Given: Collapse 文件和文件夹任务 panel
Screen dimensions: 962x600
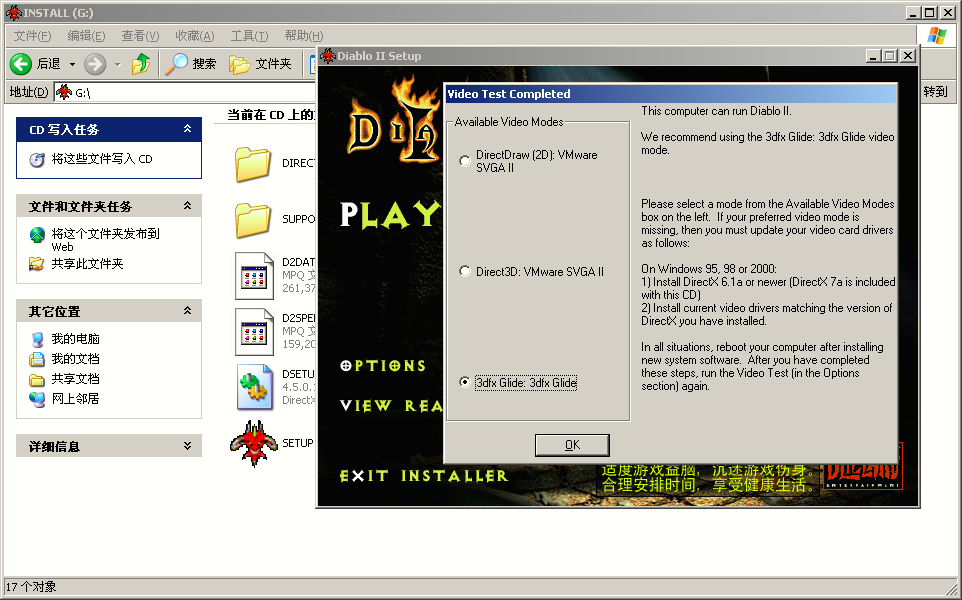Looking at the screenshot, I should [187, 206].
